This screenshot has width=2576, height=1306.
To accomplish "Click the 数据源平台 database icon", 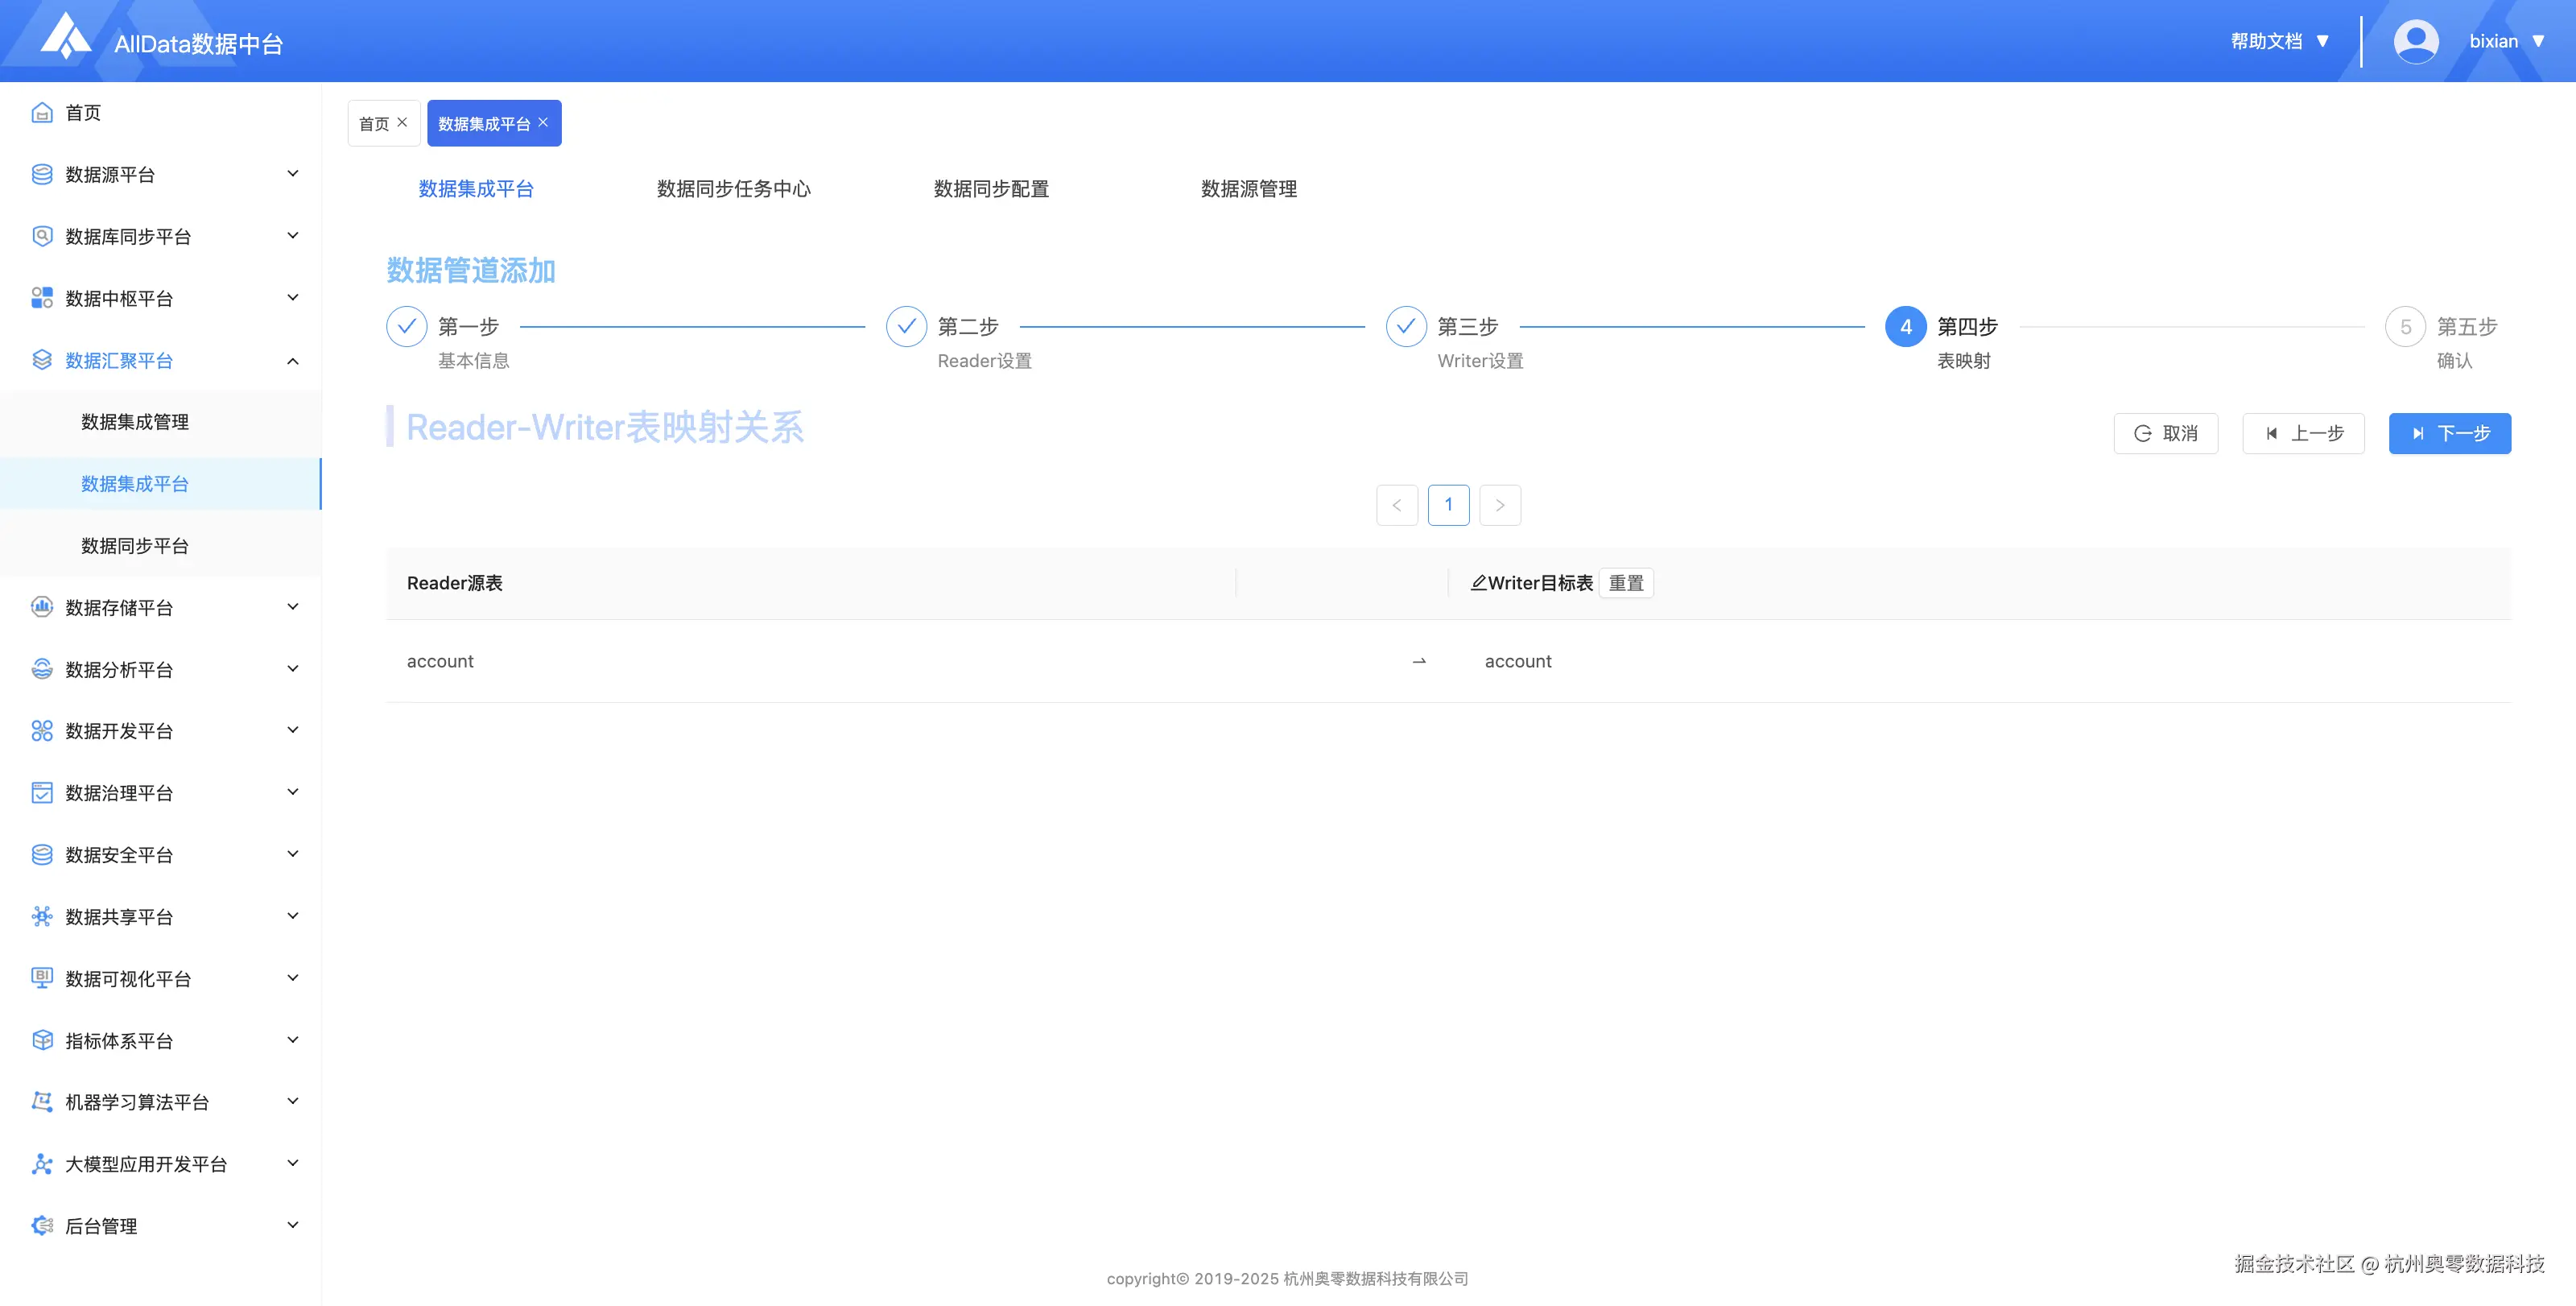I will tap(41, 173).
